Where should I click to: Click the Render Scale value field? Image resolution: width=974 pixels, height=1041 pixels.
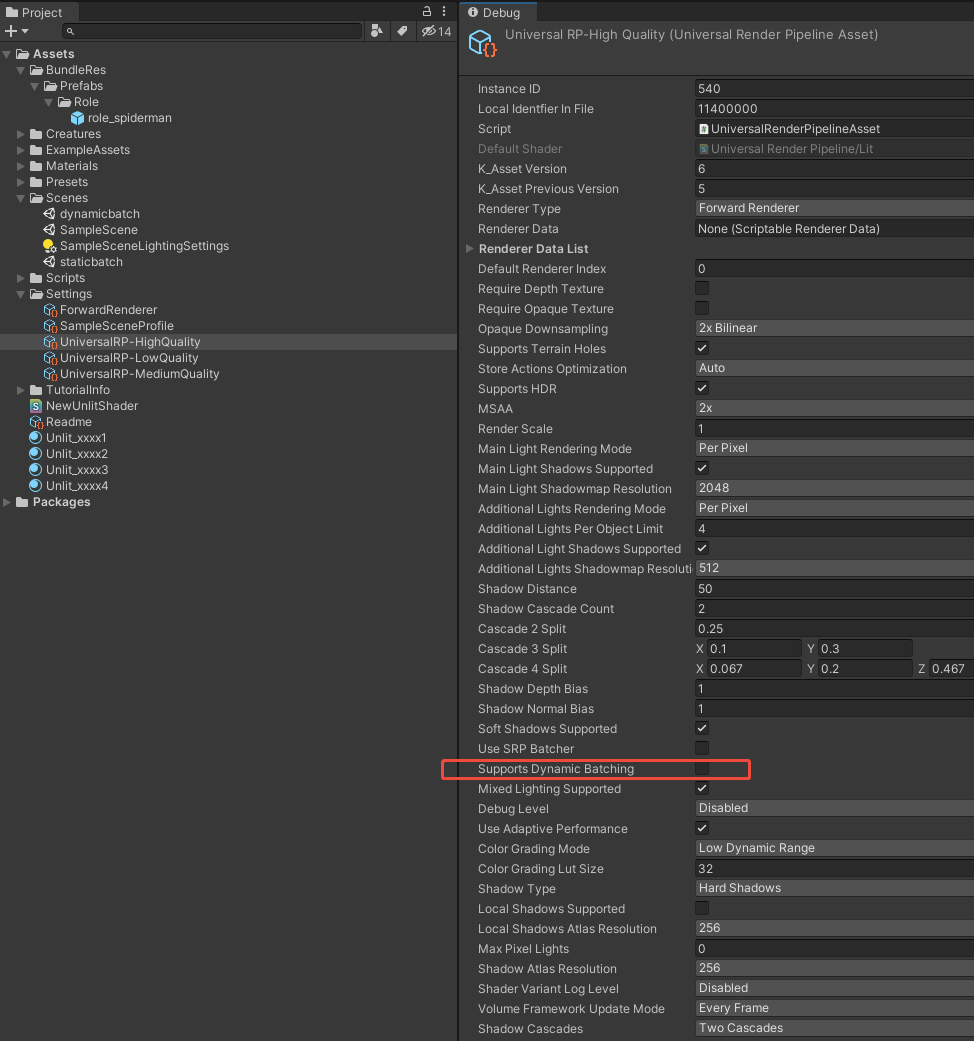coord(834,428)
